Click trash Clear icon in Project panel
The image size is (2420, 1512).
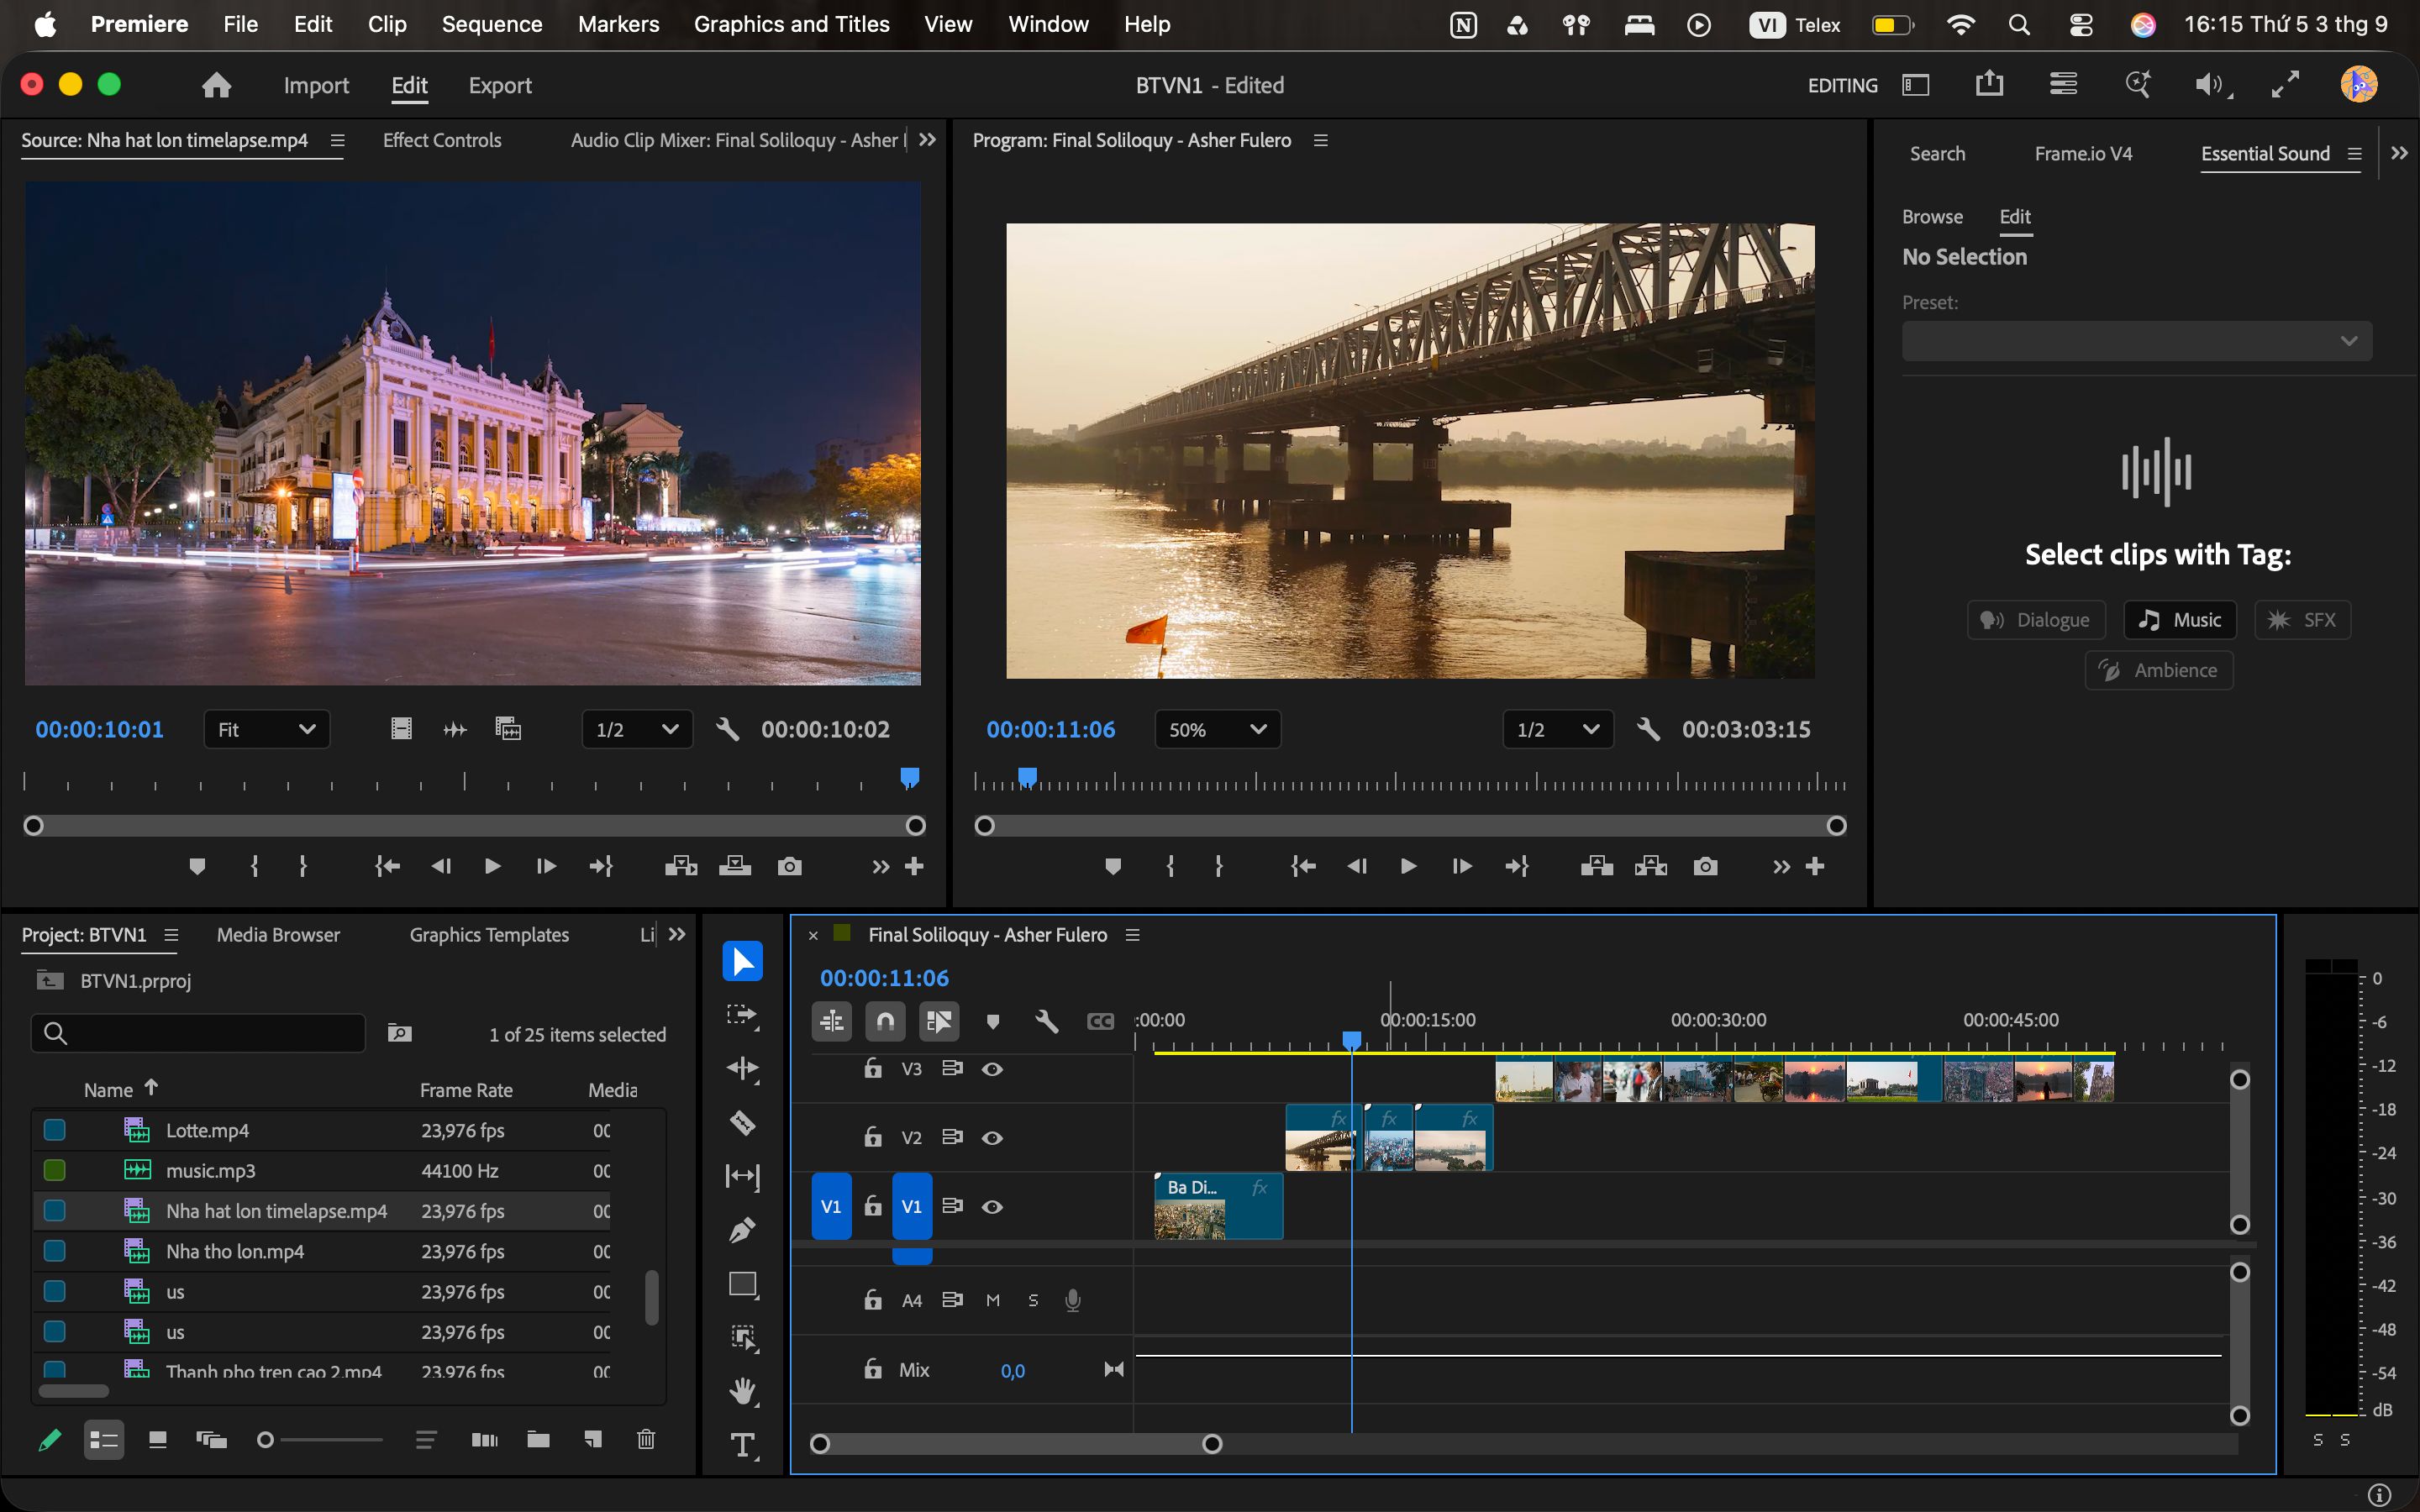646,1439
